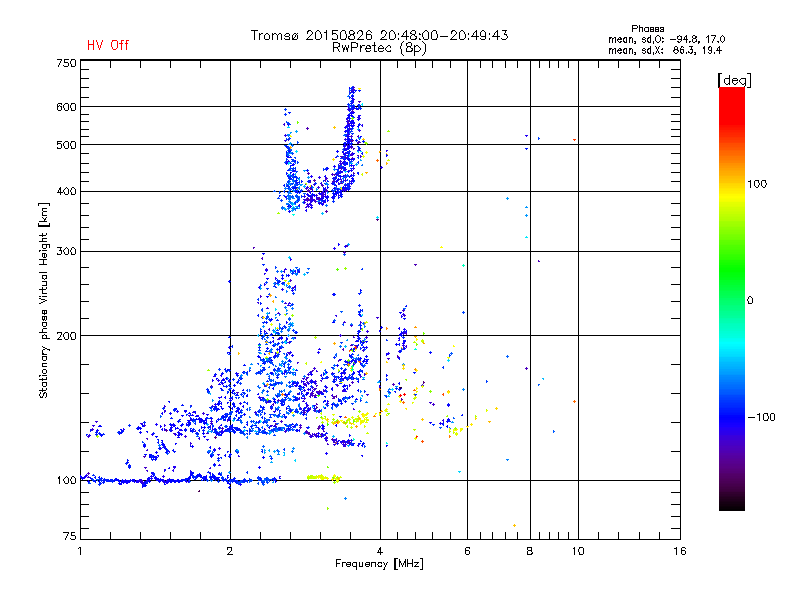
Task: Click the red 'HV Off' status label
Action: click(108, 45)
